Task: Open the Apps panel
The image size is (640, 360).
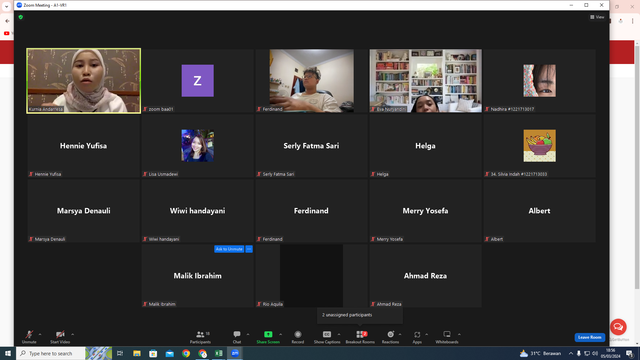Action: pyautogui.click(x=417, y=337)
